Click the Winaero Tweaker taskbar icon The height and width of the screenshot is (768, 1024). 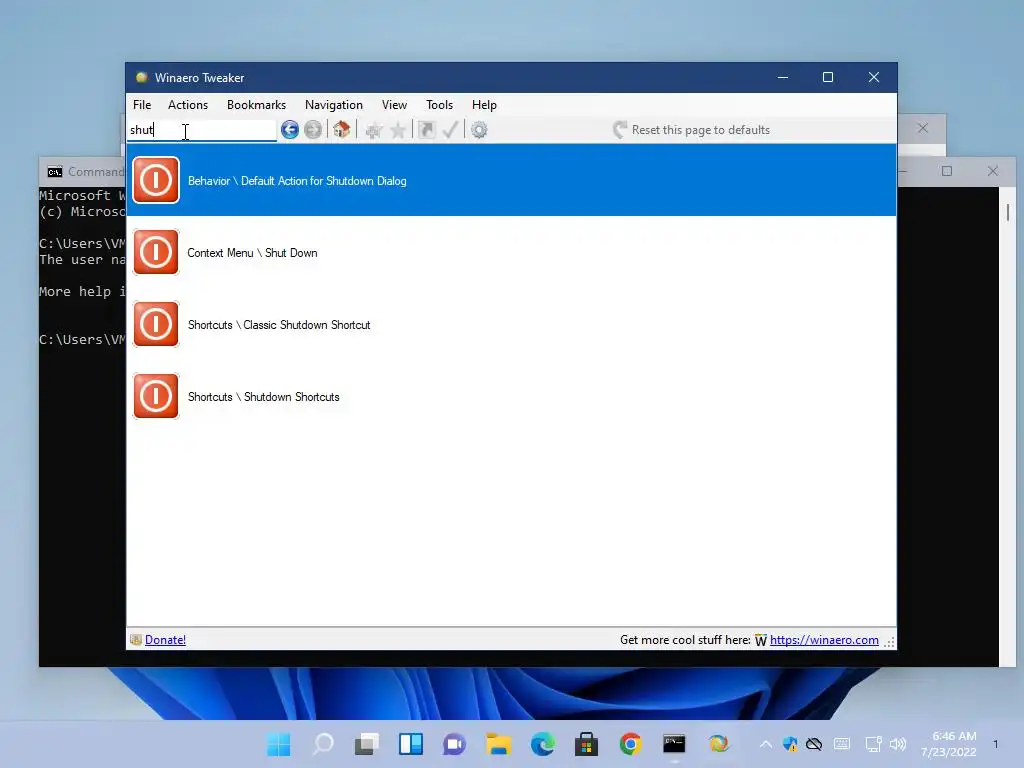pos(718,744)
